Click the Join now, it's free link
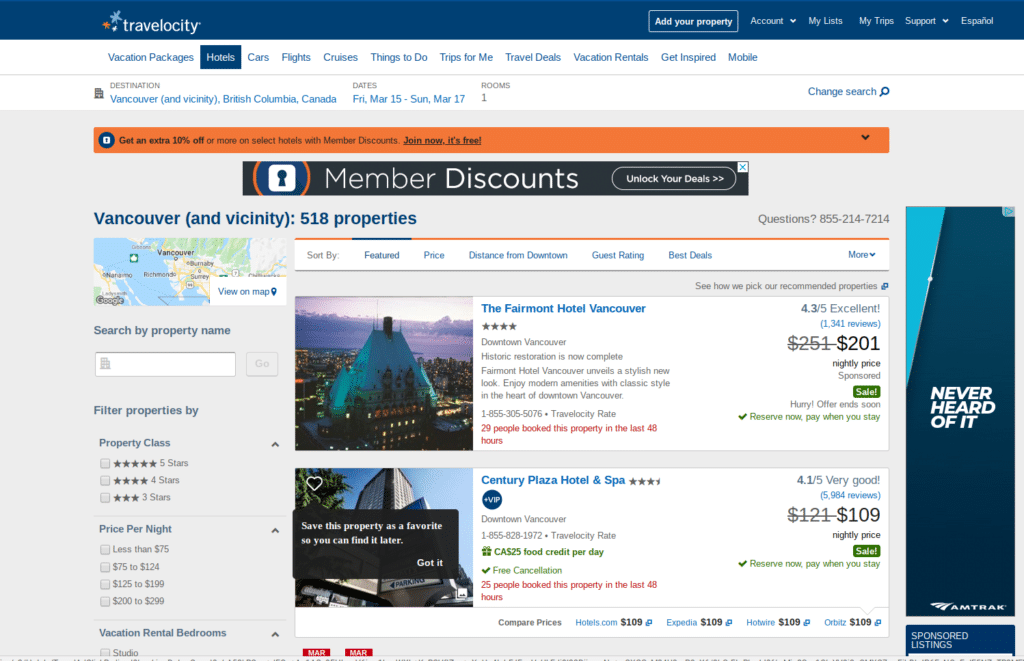1024x661 pixels. 442,140
